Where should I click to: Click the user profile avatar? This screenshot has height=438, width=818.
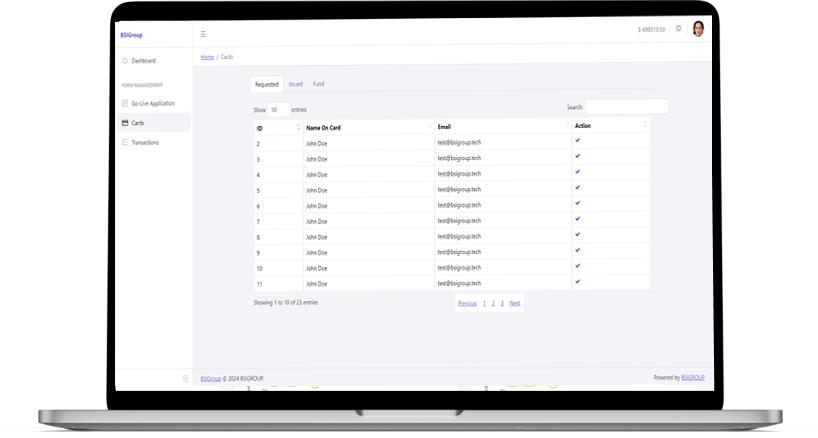point(698,29)
